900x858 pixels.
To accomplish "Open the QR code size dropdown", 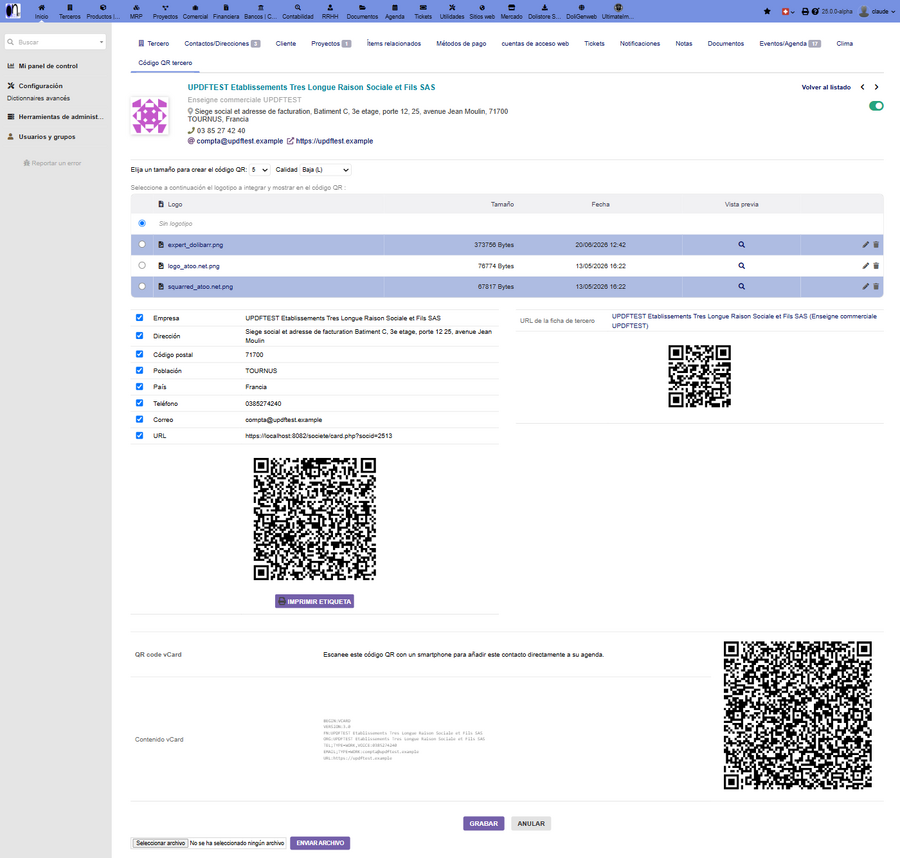I will pyautogui.click(x=260, y=170).
